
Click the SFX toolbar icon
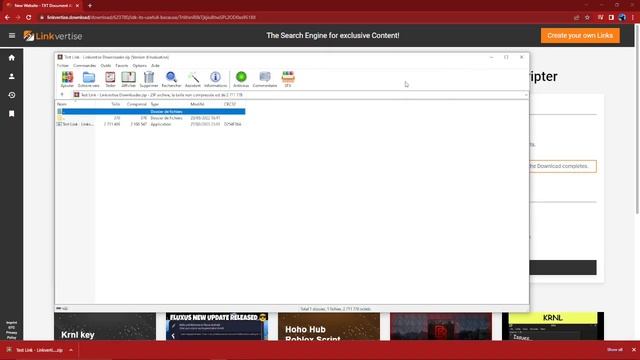pyautogui.click(x=288, y=79)
